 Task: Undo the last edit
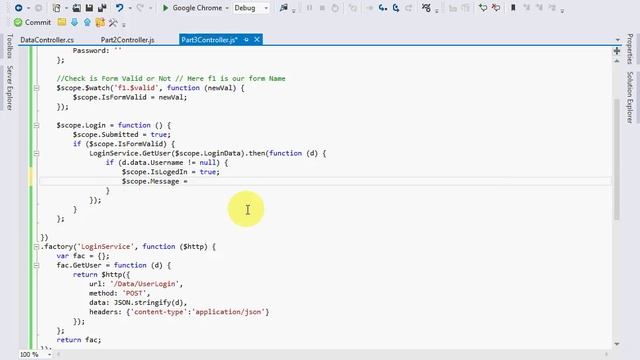119,8
